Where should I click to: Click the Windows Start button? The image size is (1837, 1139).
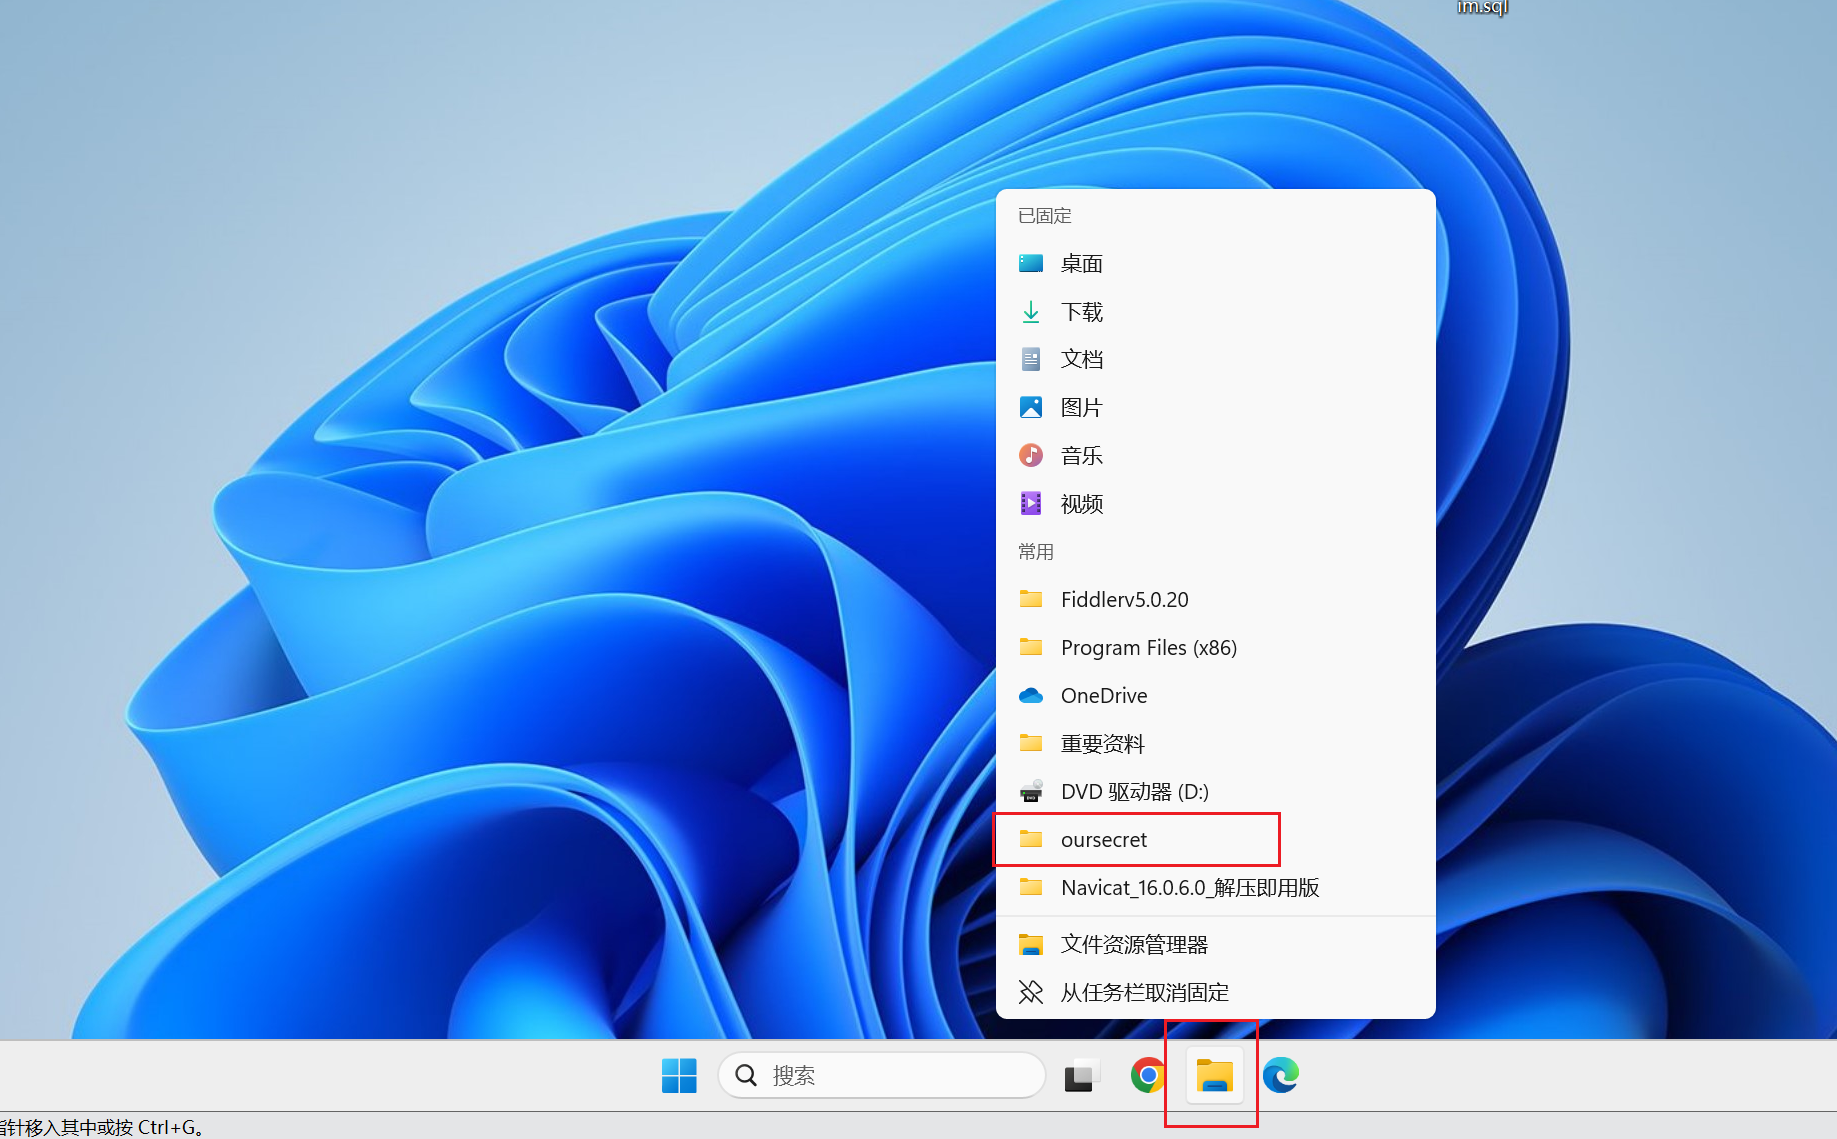click(679, 1076)
